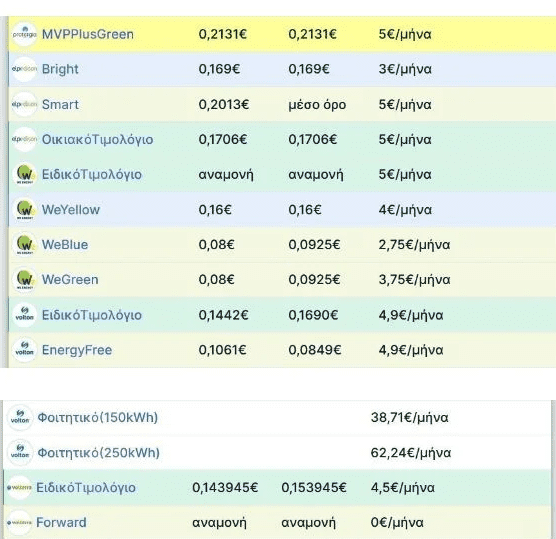Click the 62,24€/μήνα value for Φοιτητικό(250kWh)

[x=411, y=453]
